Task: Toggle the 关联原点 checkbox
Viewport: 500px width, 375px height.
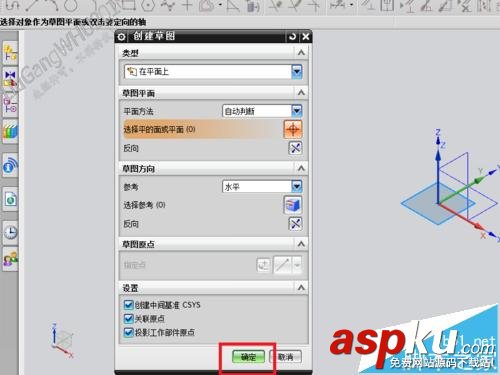Action: tap(128, 319)
